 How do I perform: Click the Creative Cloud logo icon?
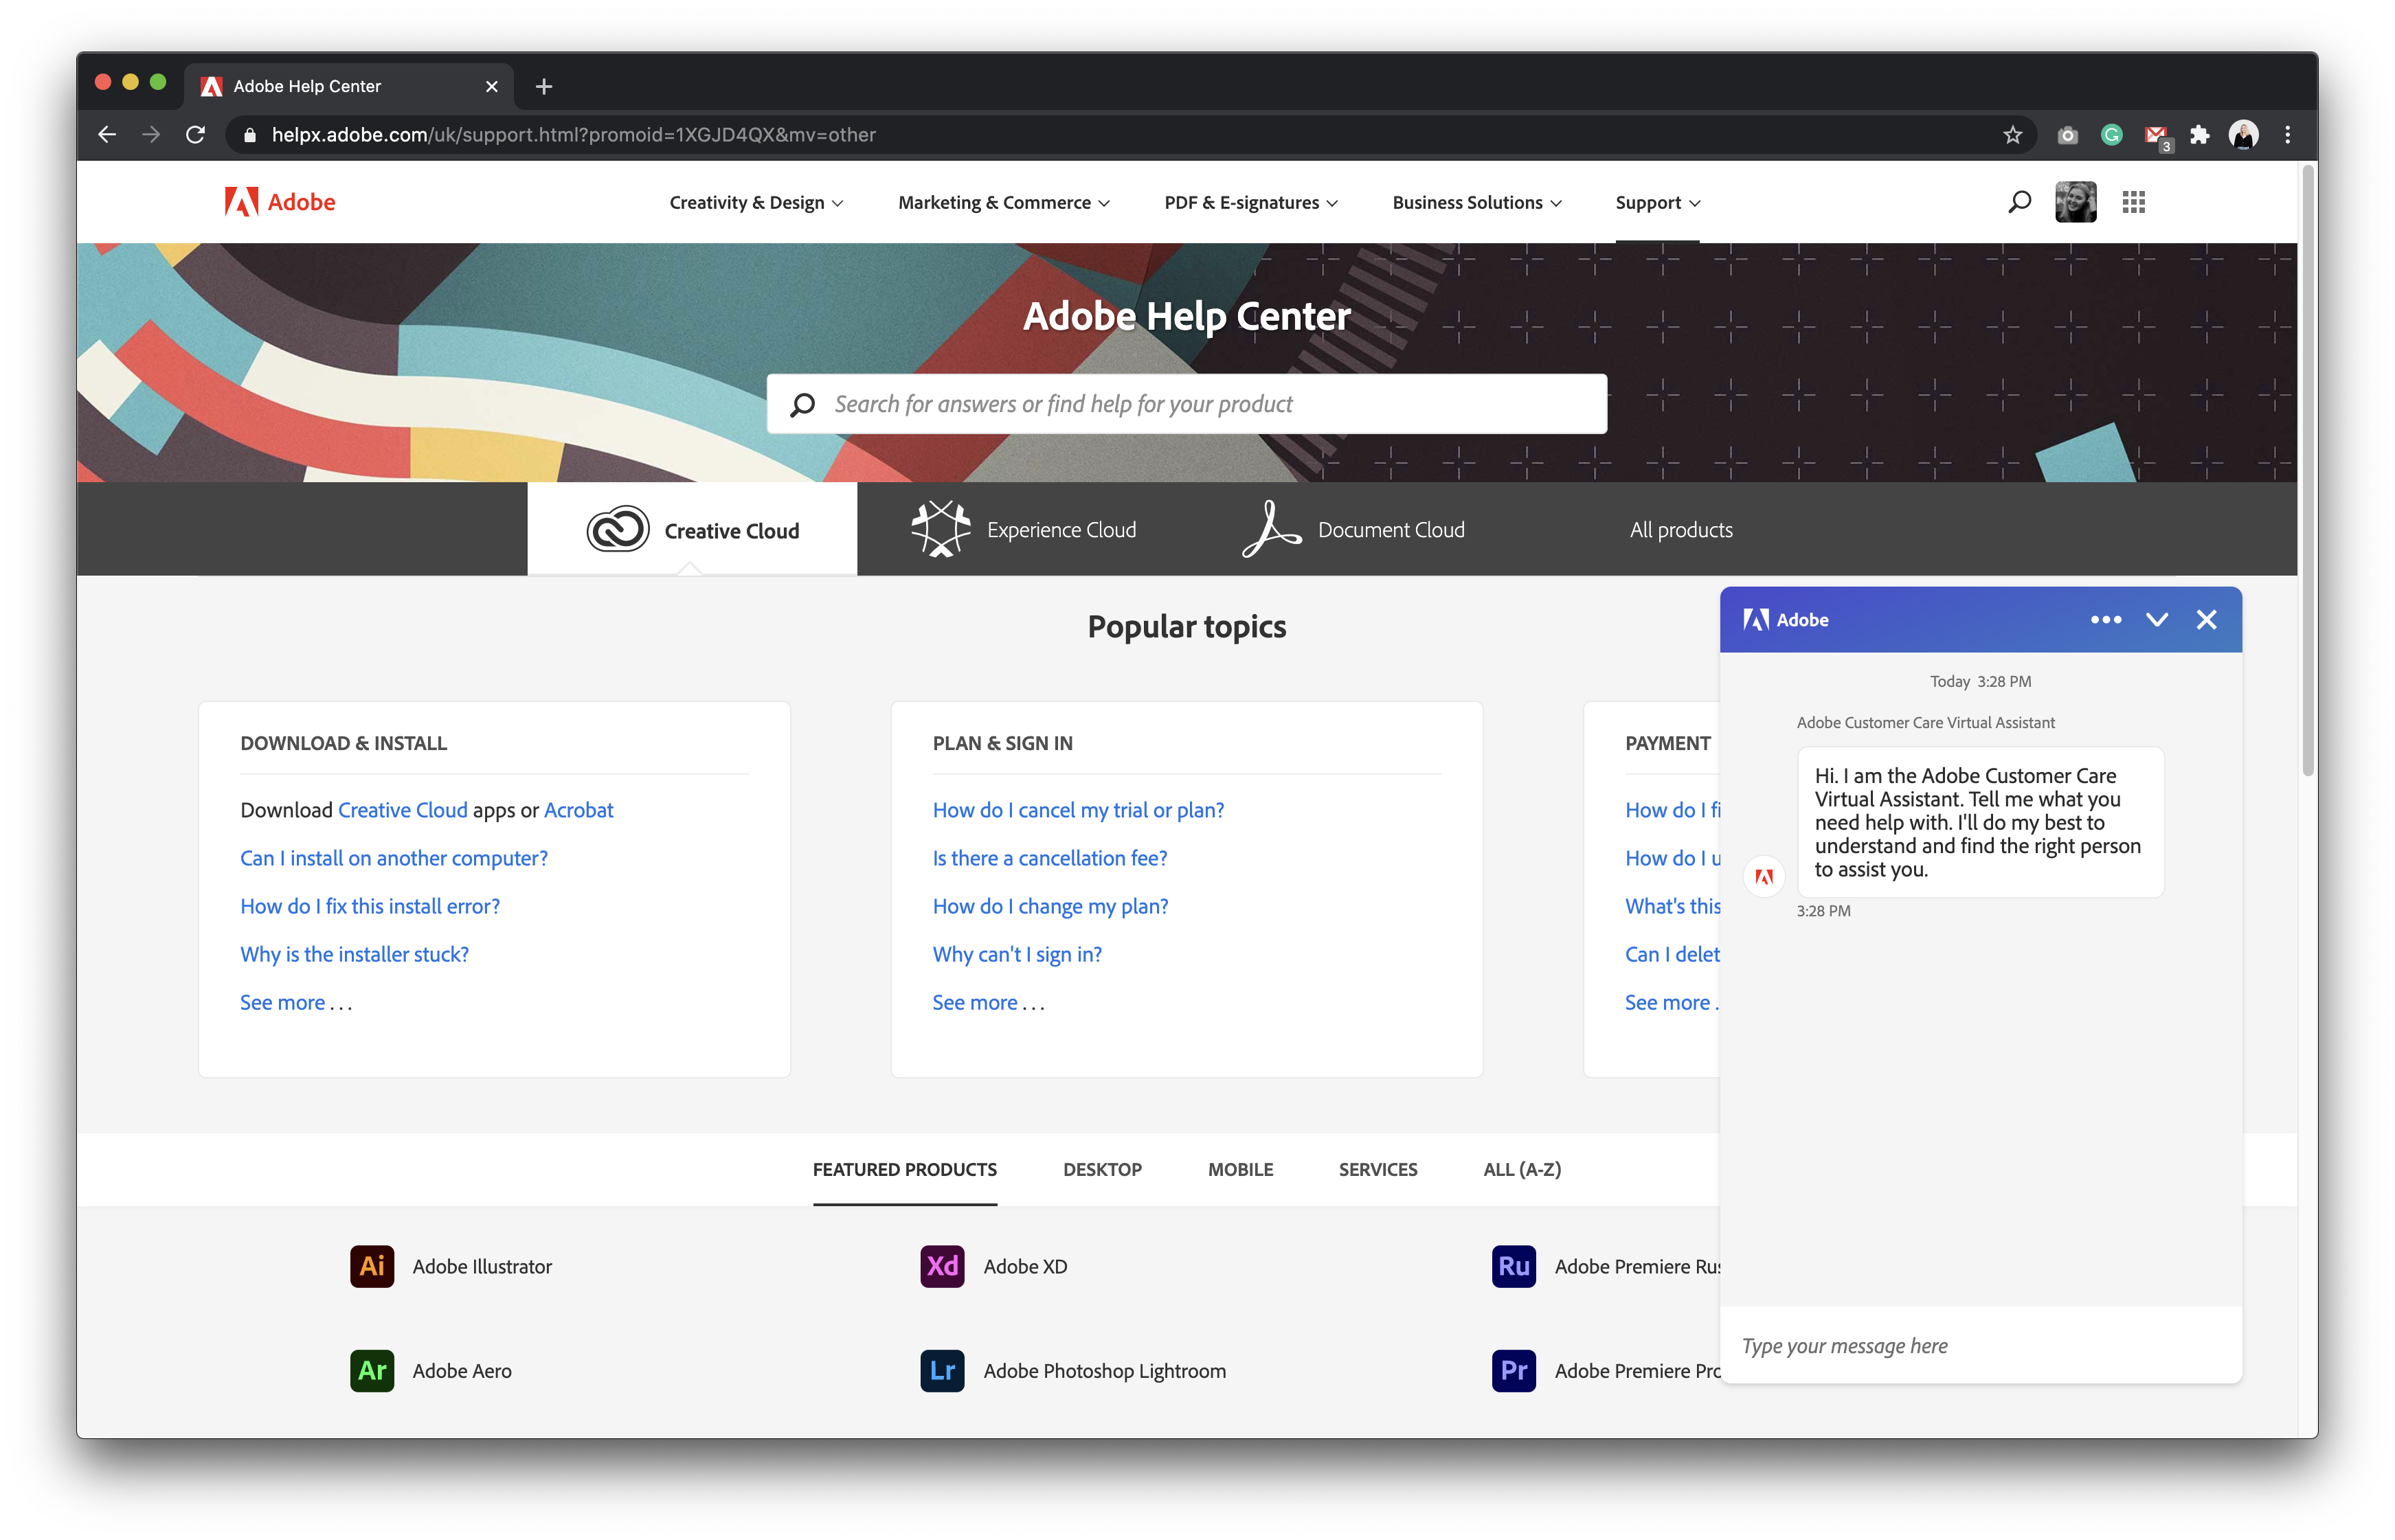pos(617,529)
